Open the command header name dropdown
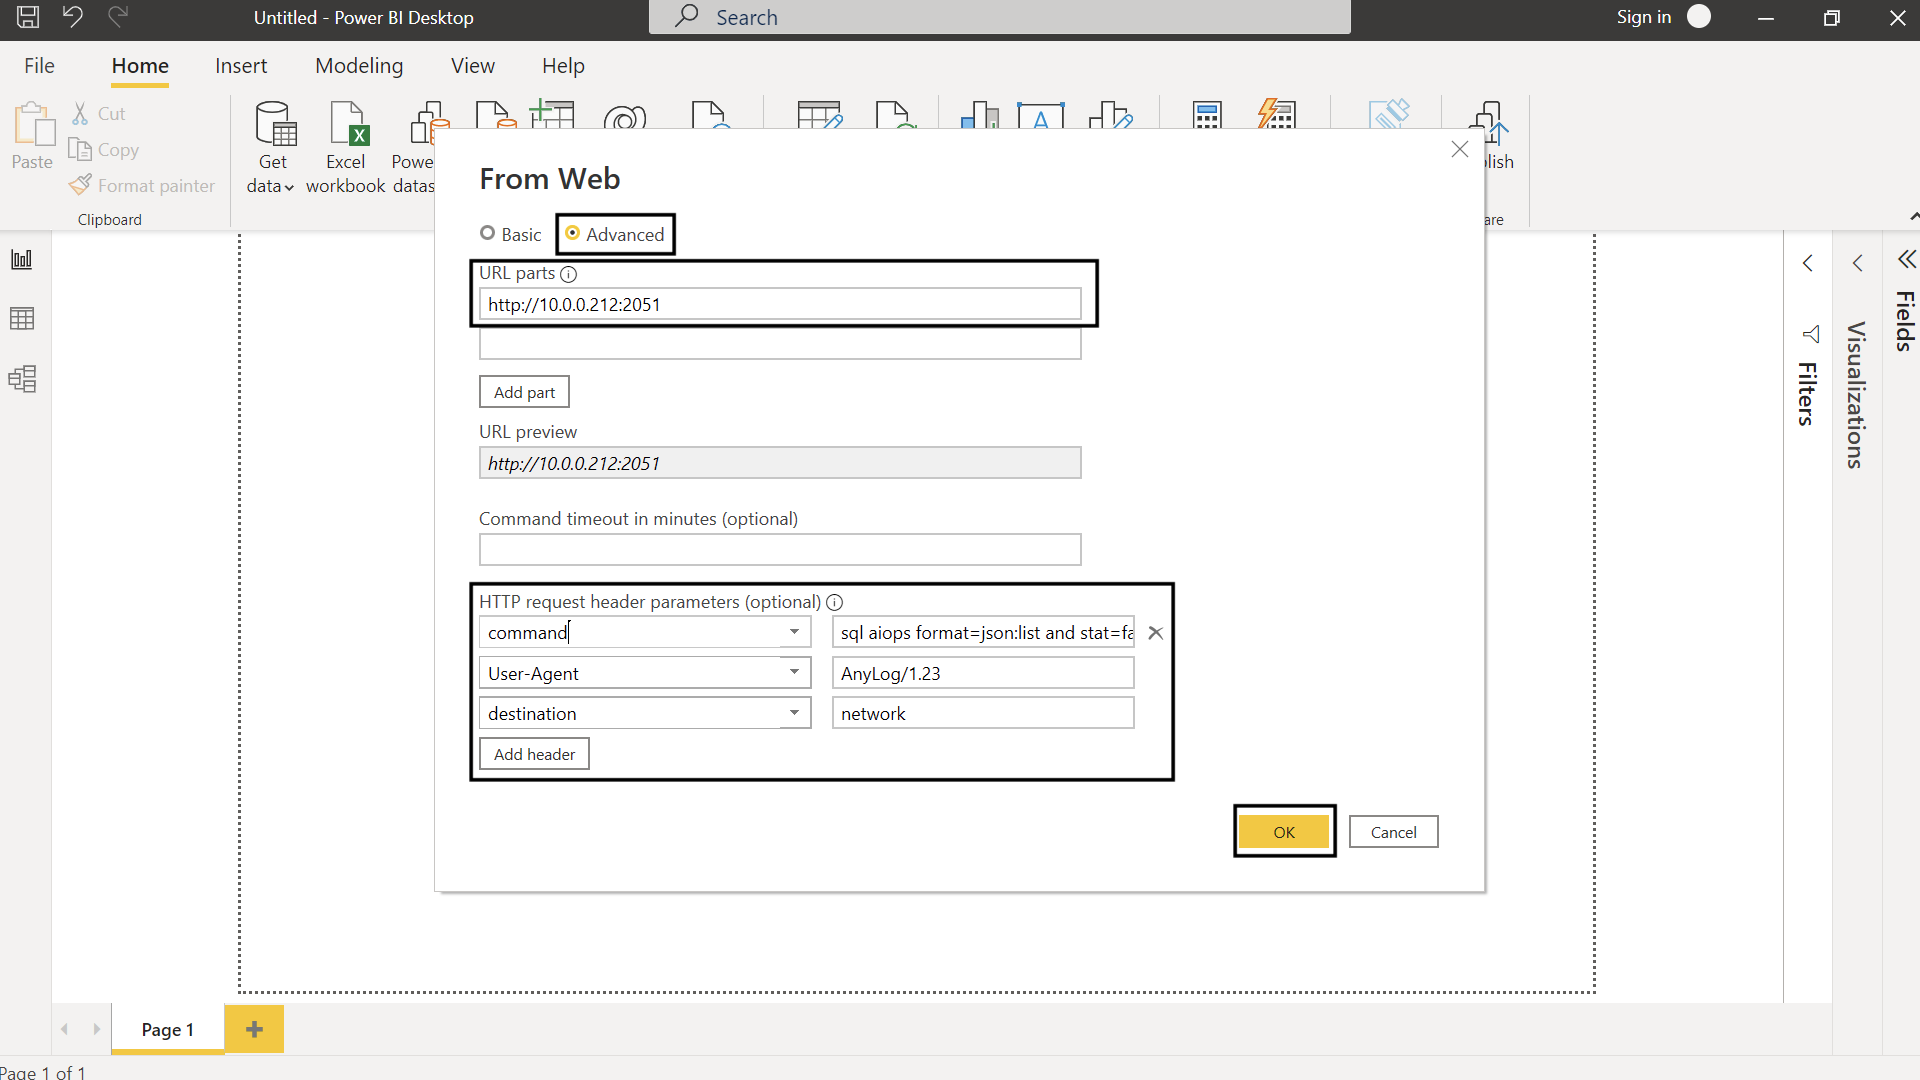1920x1080 pixels. click(794, 632)
